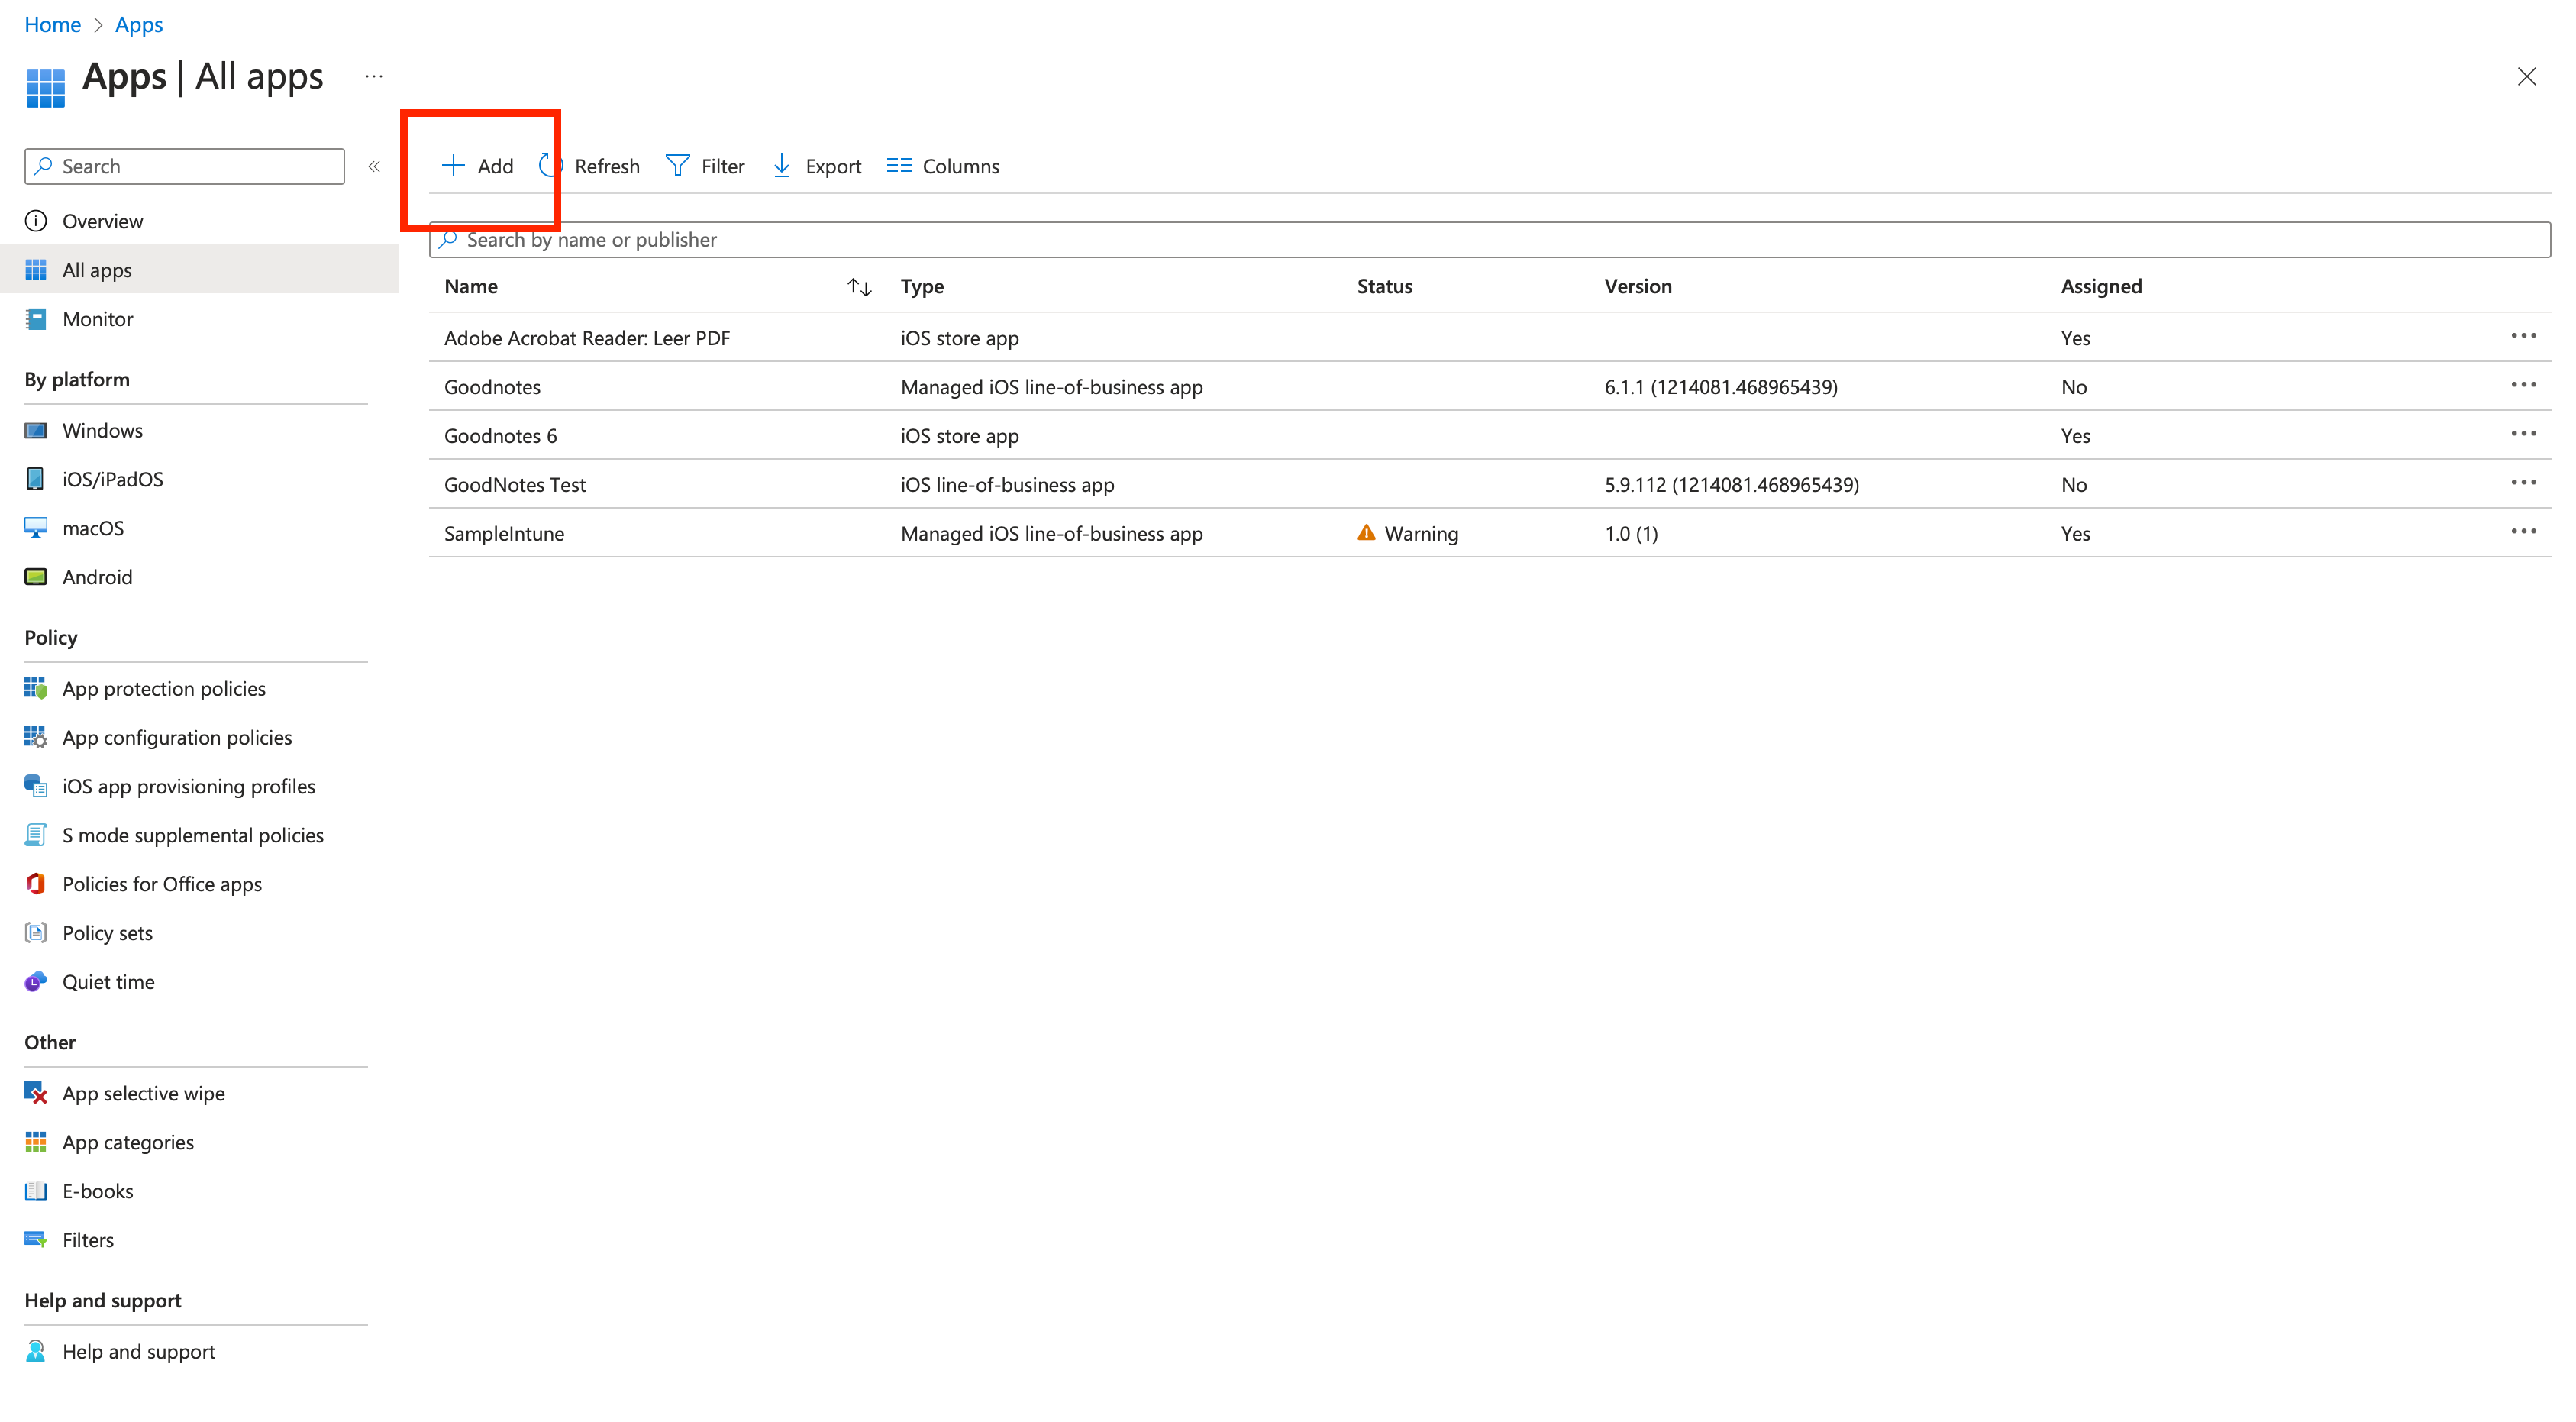
Task: Open the ellipsis menu beside page title
Action: (x=374, y=77)
